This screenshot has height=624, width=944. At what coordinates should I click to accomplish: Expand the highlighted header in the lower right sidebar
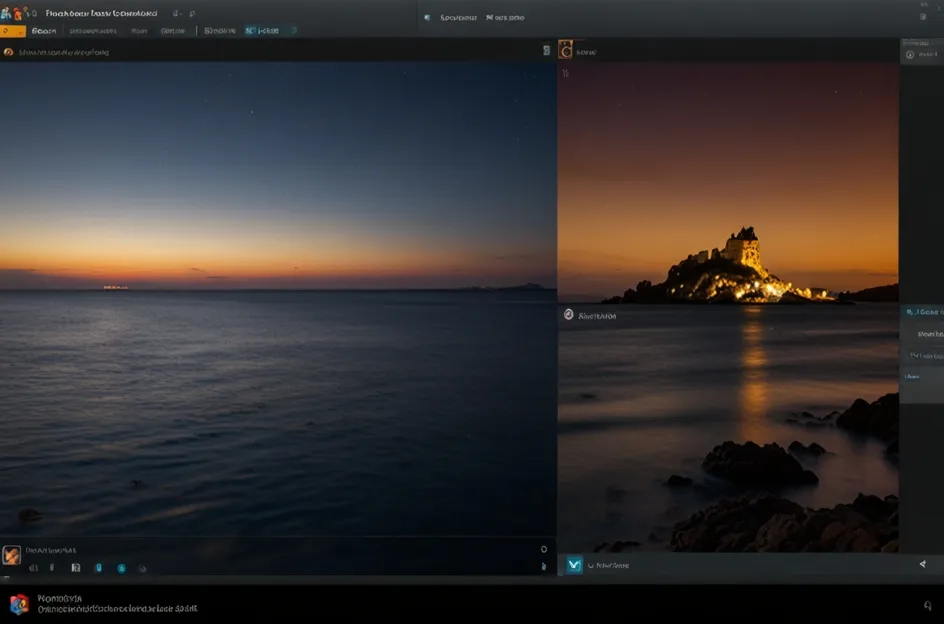coord(923,312)
